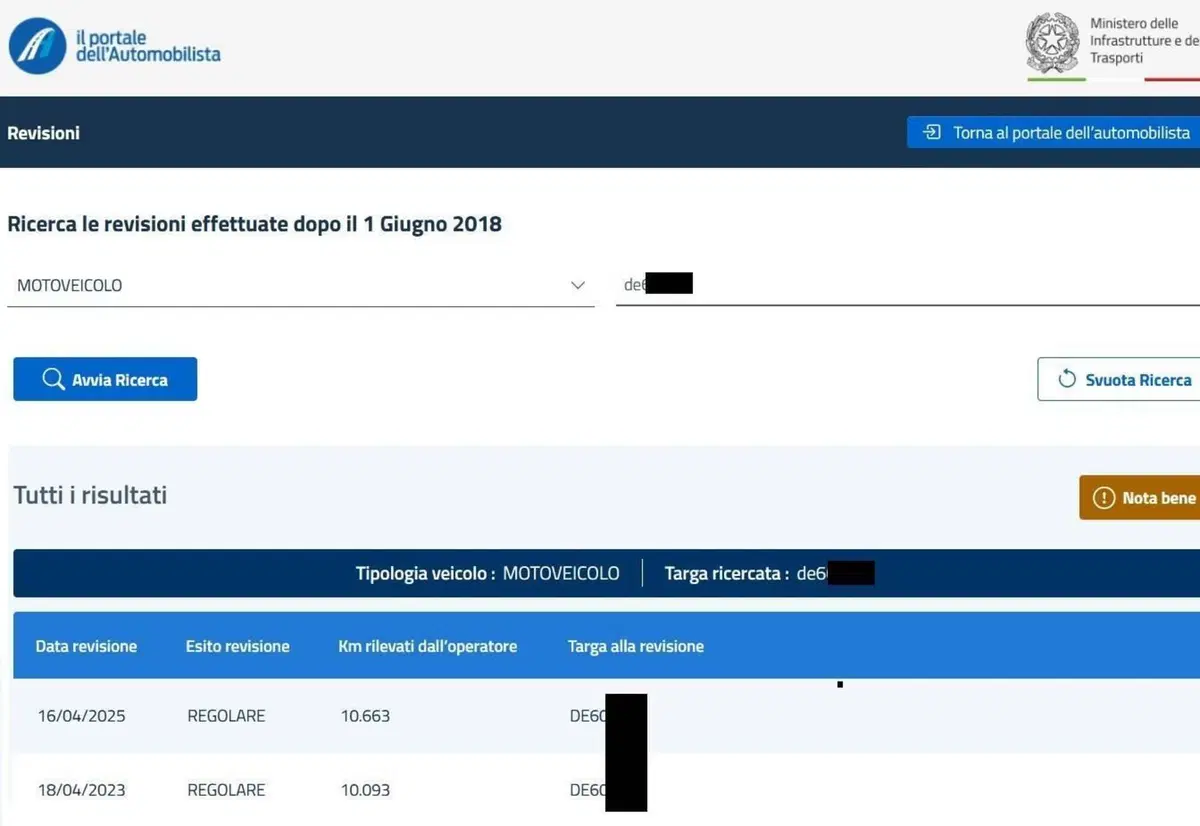
Task: Click the Km rilevati dall'operatore column header
Action: coord(428,646)
